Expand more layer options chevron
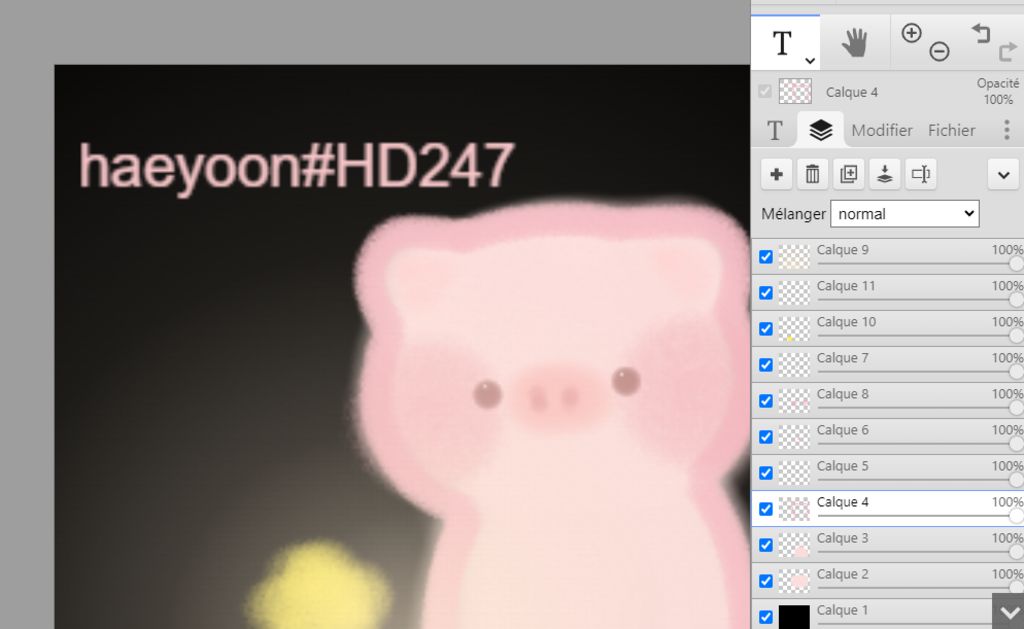The height and width of the screenshot is (629, 1024). pyautogui.click(x=1004, y=174)
